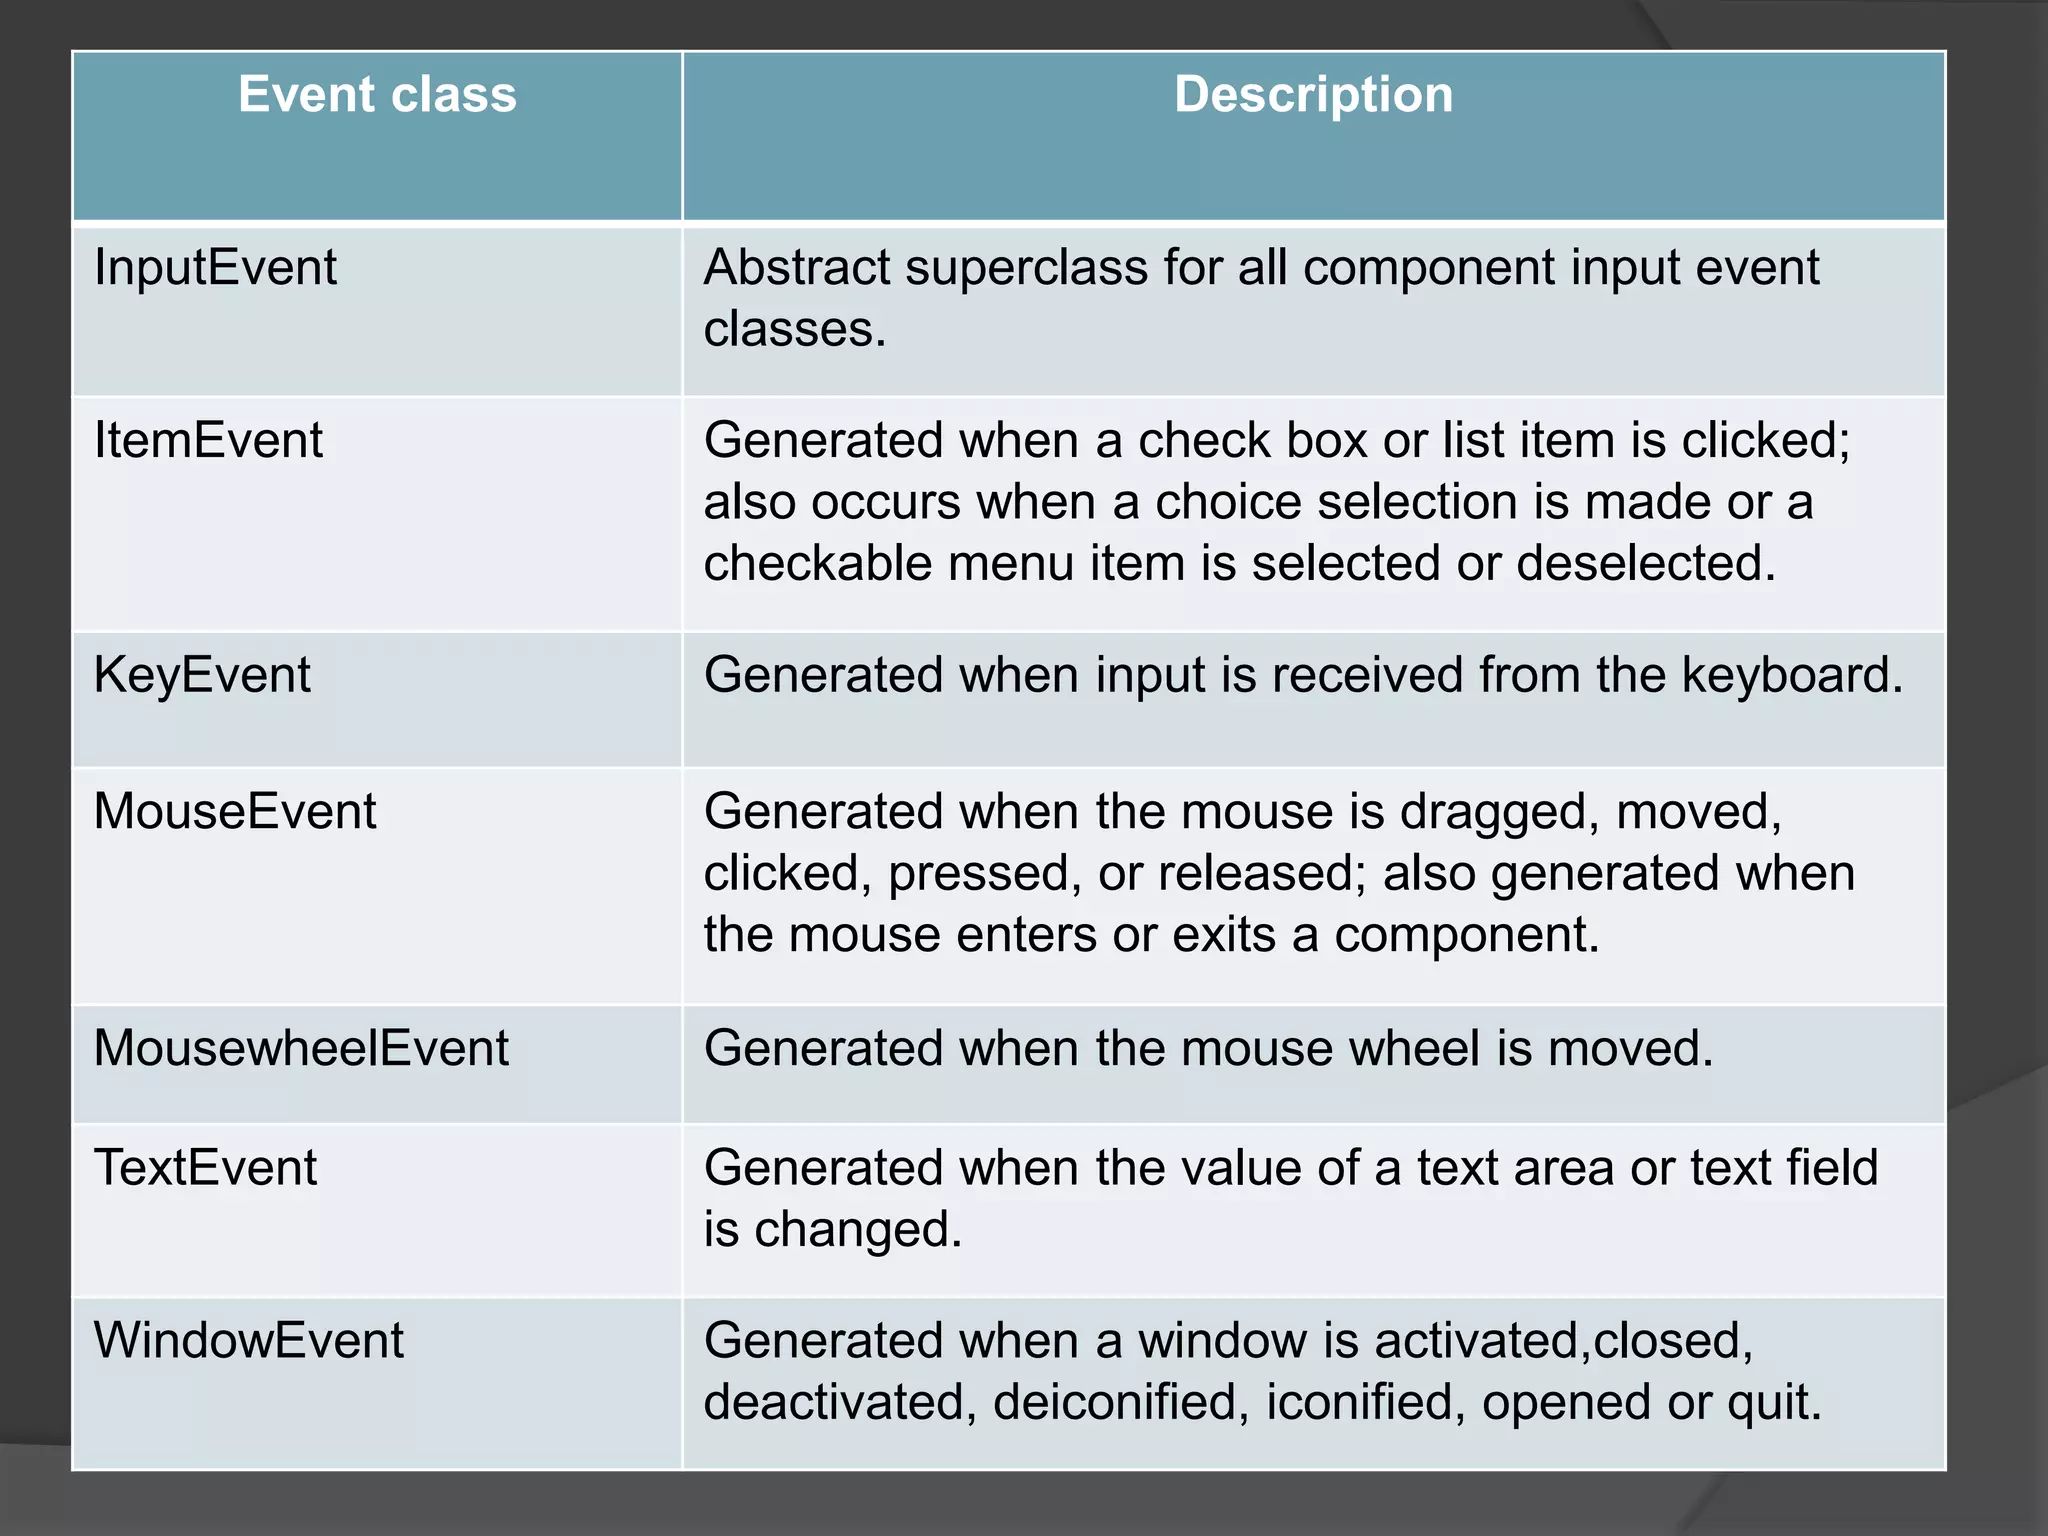The height and width of the screenshot is (1536, 2048).
Task: Click the words 'is changed.' in TextEvent row
Action: click(x=832, y=1230)
